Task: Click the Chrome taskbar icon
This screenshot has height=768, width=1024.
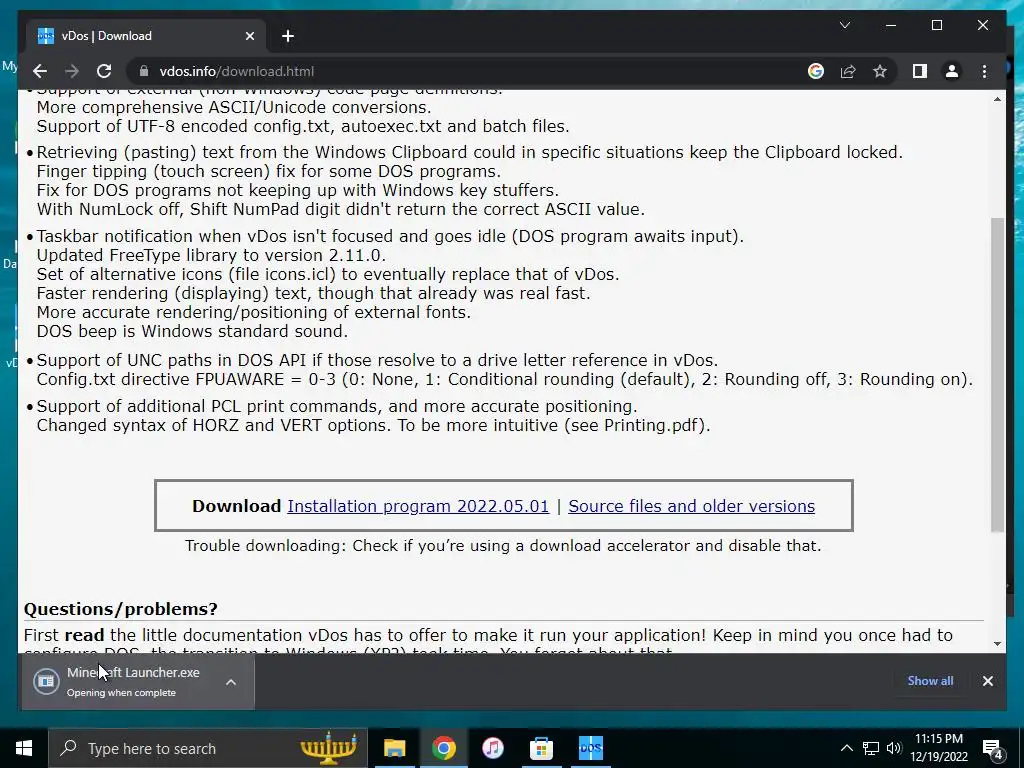Action: tap(443, 748)
